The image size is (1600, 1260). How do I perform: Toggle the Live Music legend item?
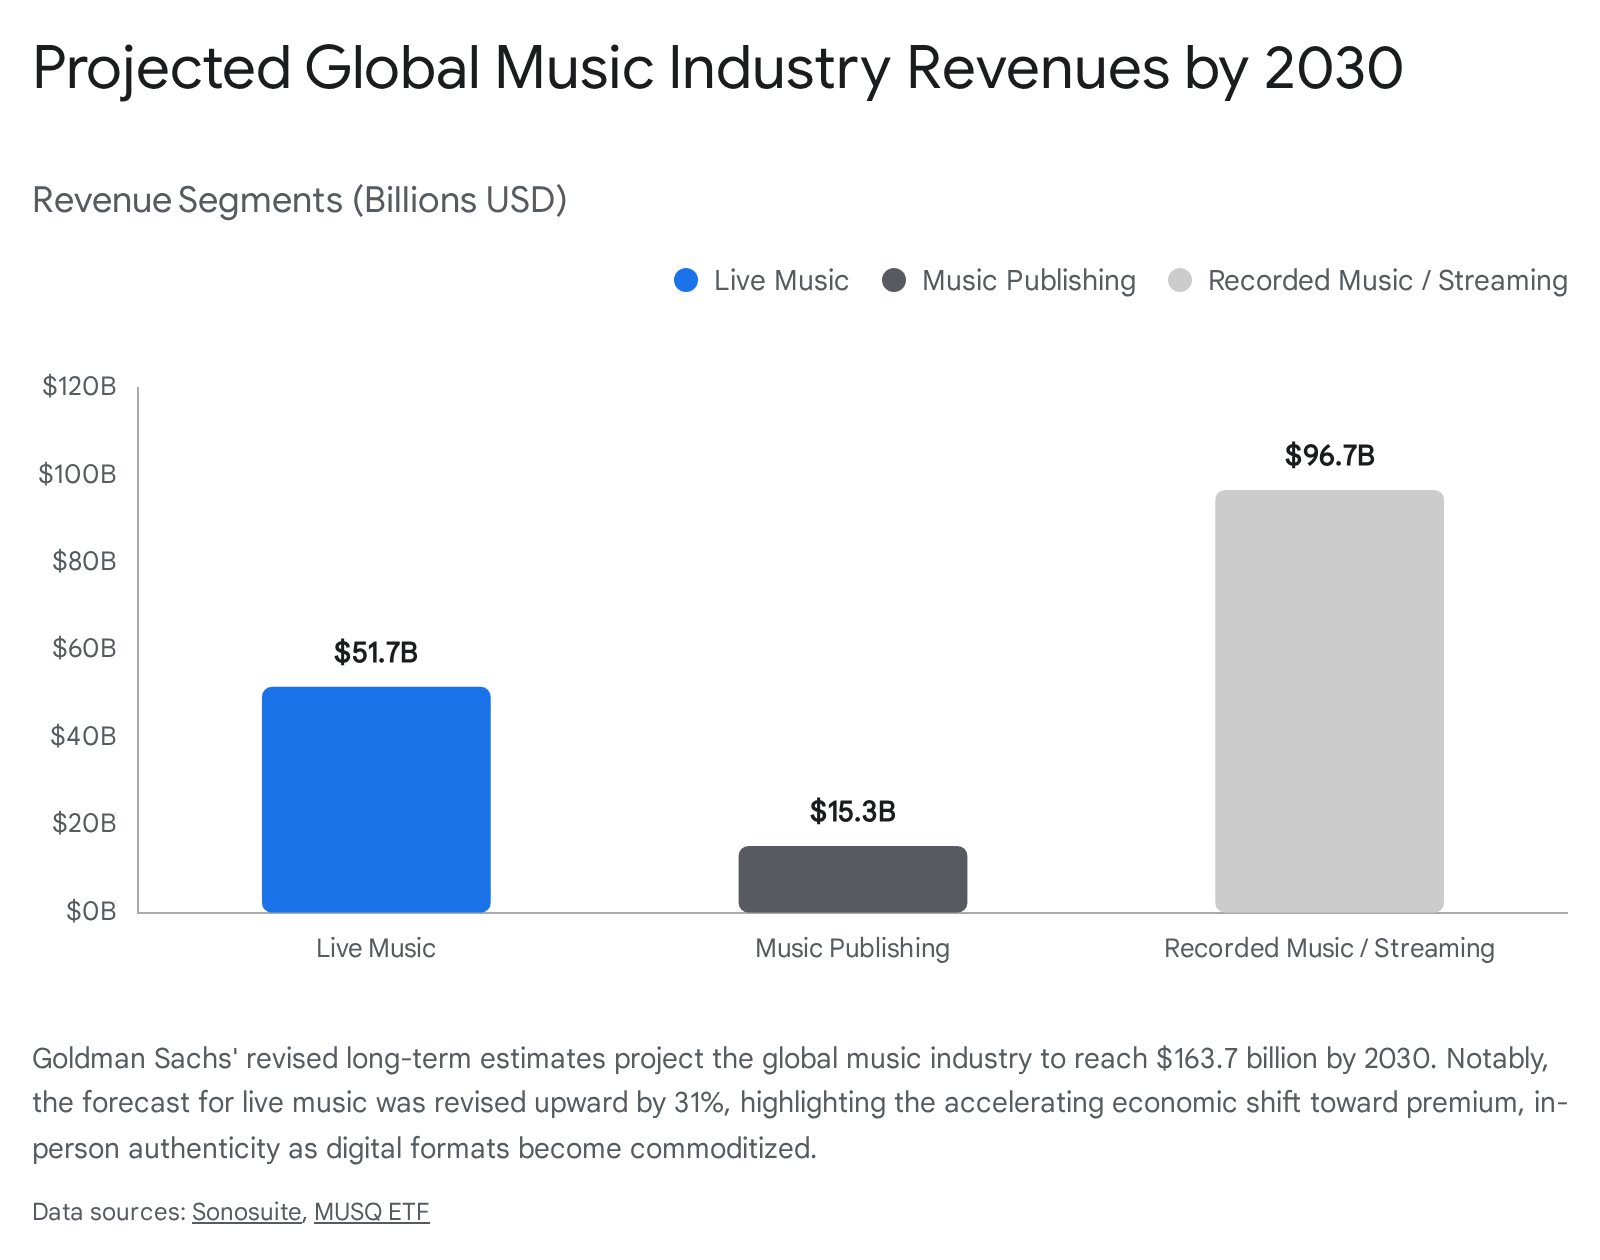[x=761, y=281]
